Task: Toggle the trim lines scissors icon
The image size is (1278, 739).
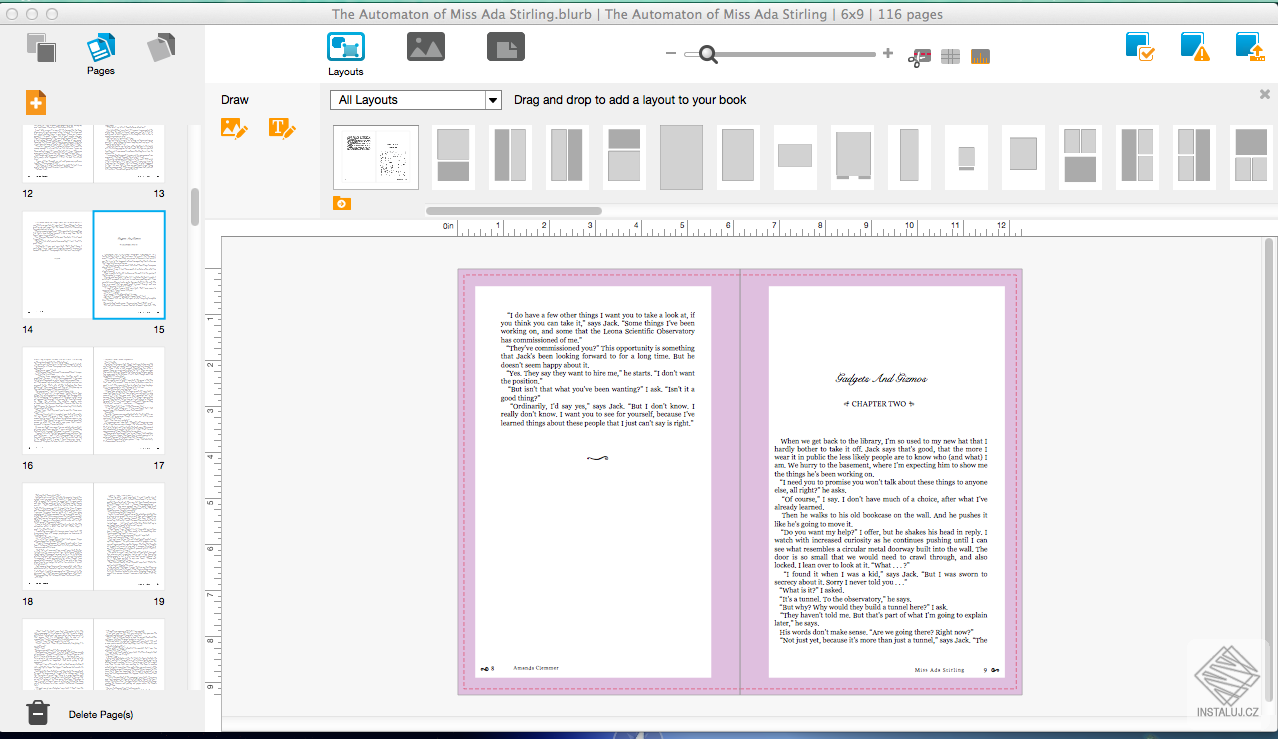Action: pyautogui.click(x=919, y=57)
